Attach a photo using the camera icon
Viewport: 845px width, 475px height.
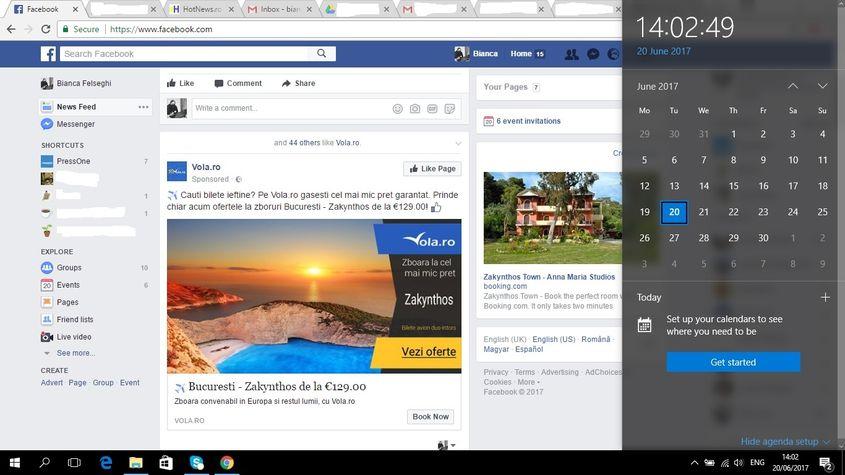point(415,109)
